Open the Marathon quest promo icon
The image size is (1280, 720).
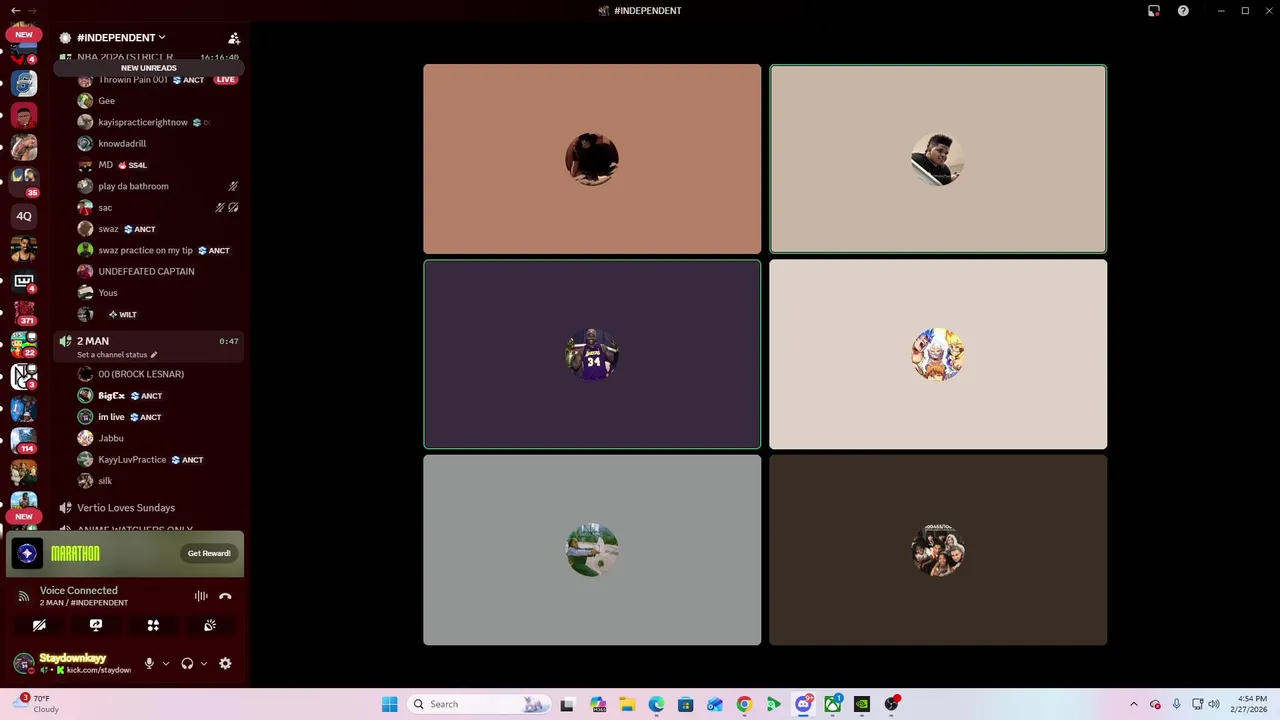pyautogui.click(x=27, y=553)
